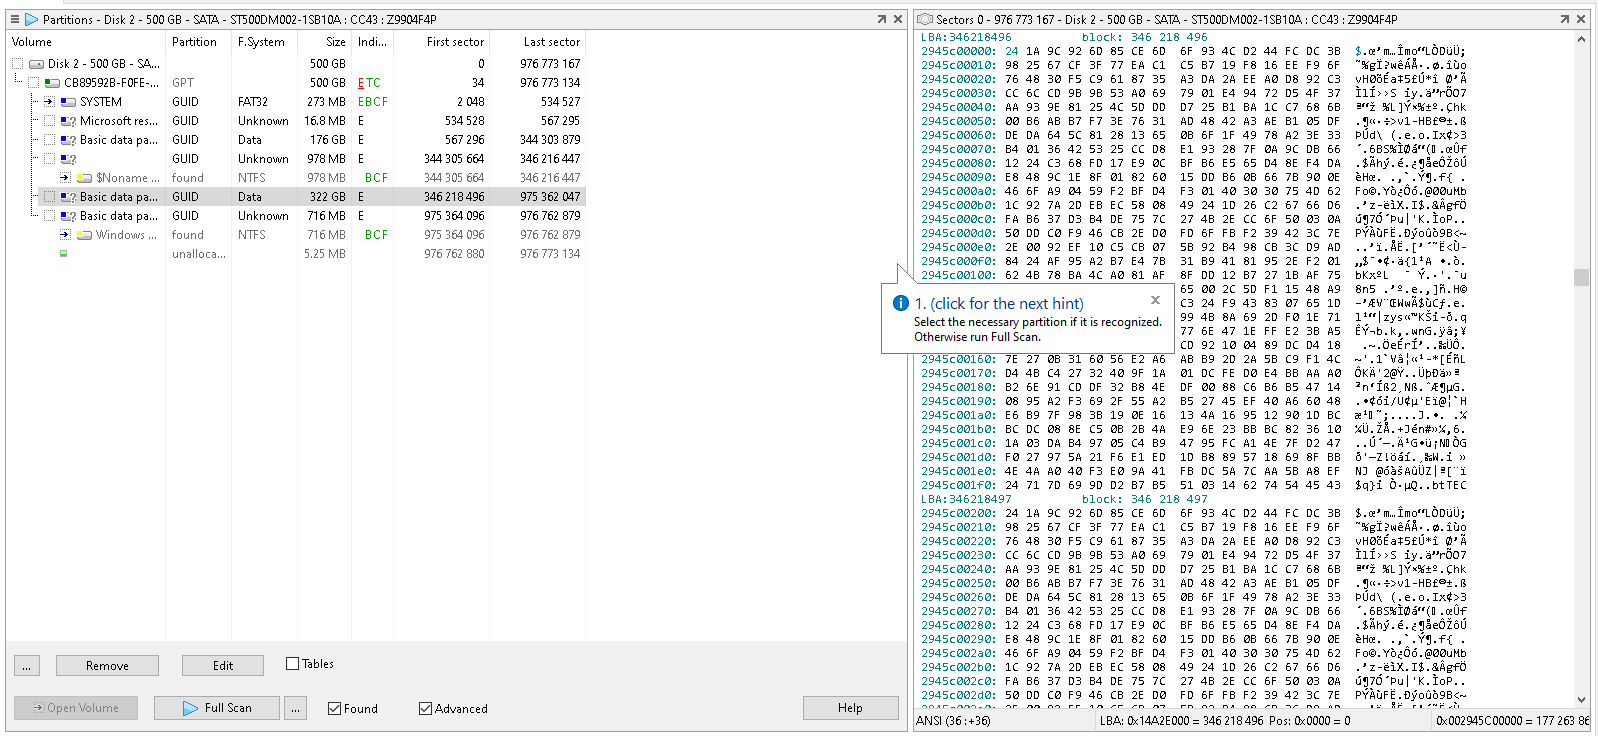Click the Edit button
This screenshot has height=736, width=1598.
(223, 666)
